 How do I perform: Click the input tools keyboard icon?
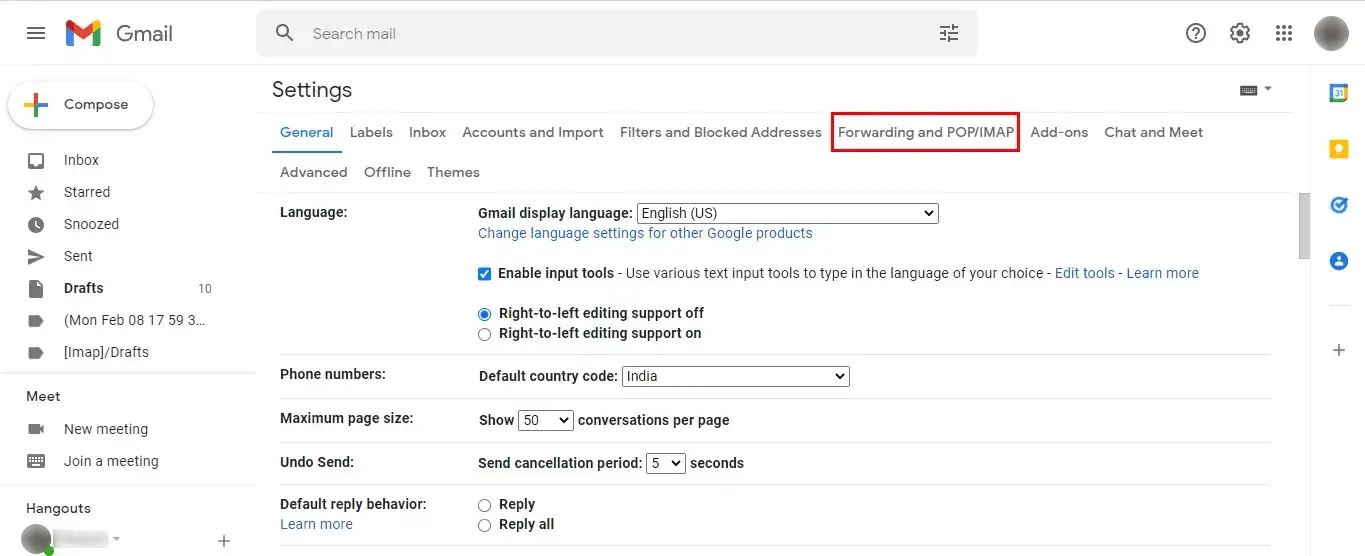(1249, 90)
